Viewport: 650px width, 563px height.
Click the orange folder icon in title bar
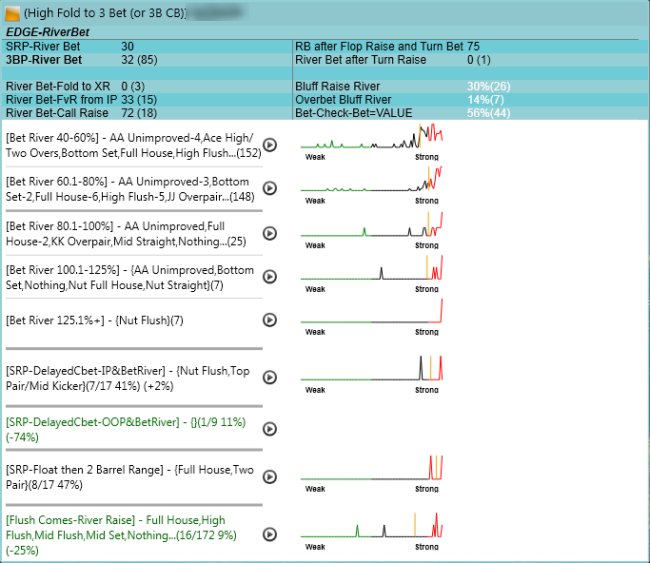click(12, 15)
